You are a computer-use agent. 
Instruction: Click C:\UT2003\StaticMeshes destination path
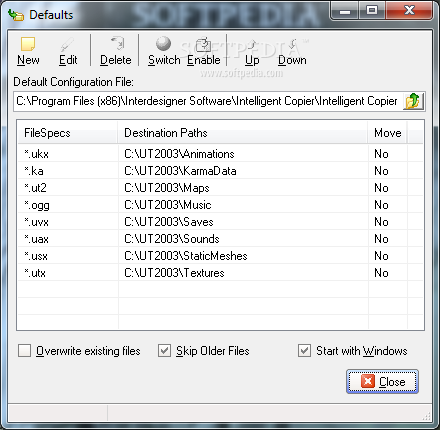186,256
